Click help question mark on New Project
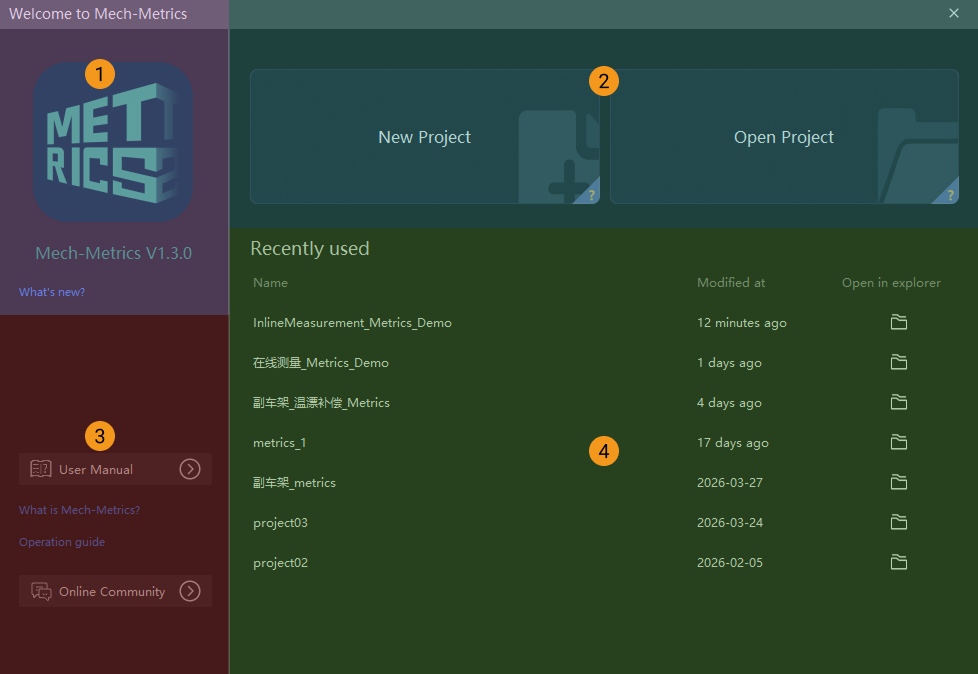 (x=592, y=196)
